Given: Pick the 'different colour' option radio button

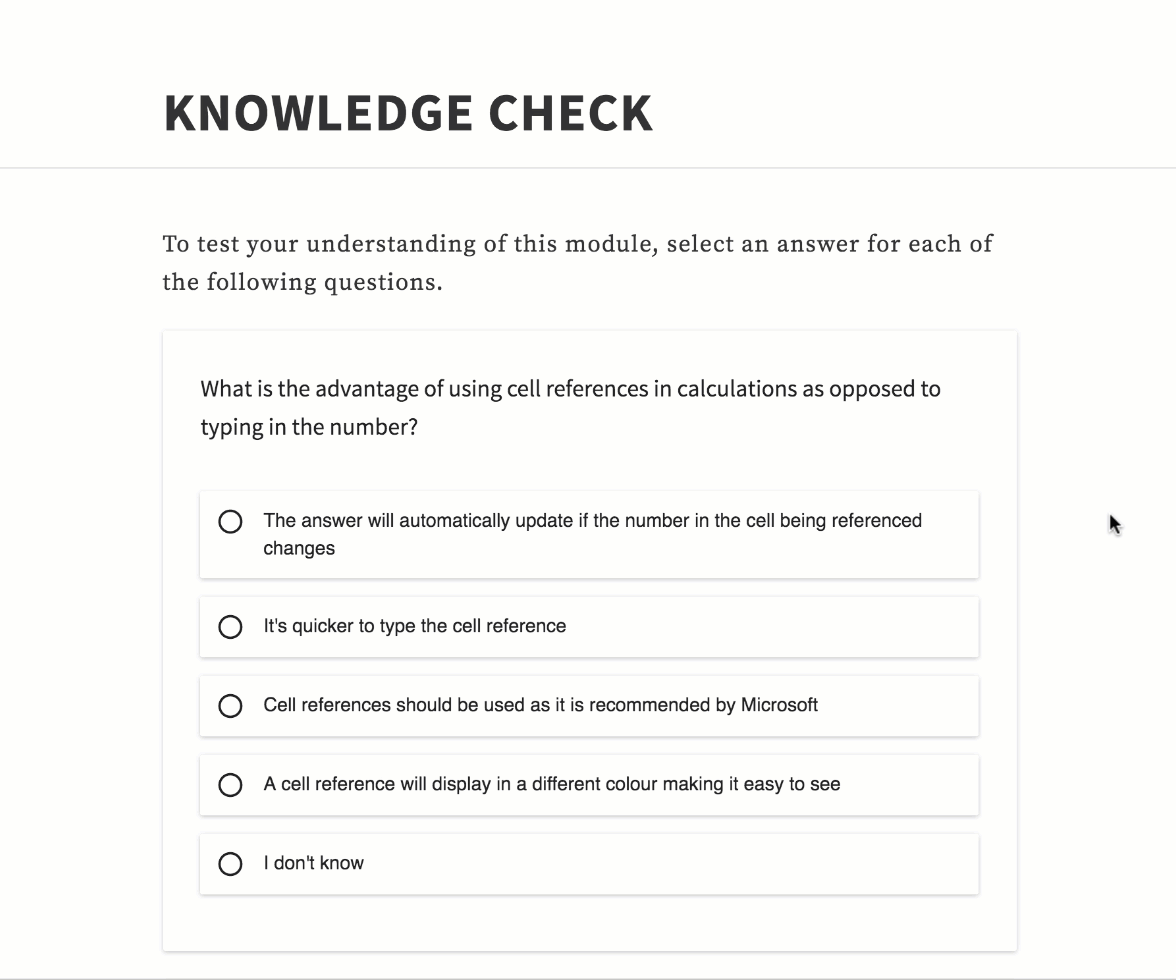Looking at the screenshot, I should click(230, 785).
